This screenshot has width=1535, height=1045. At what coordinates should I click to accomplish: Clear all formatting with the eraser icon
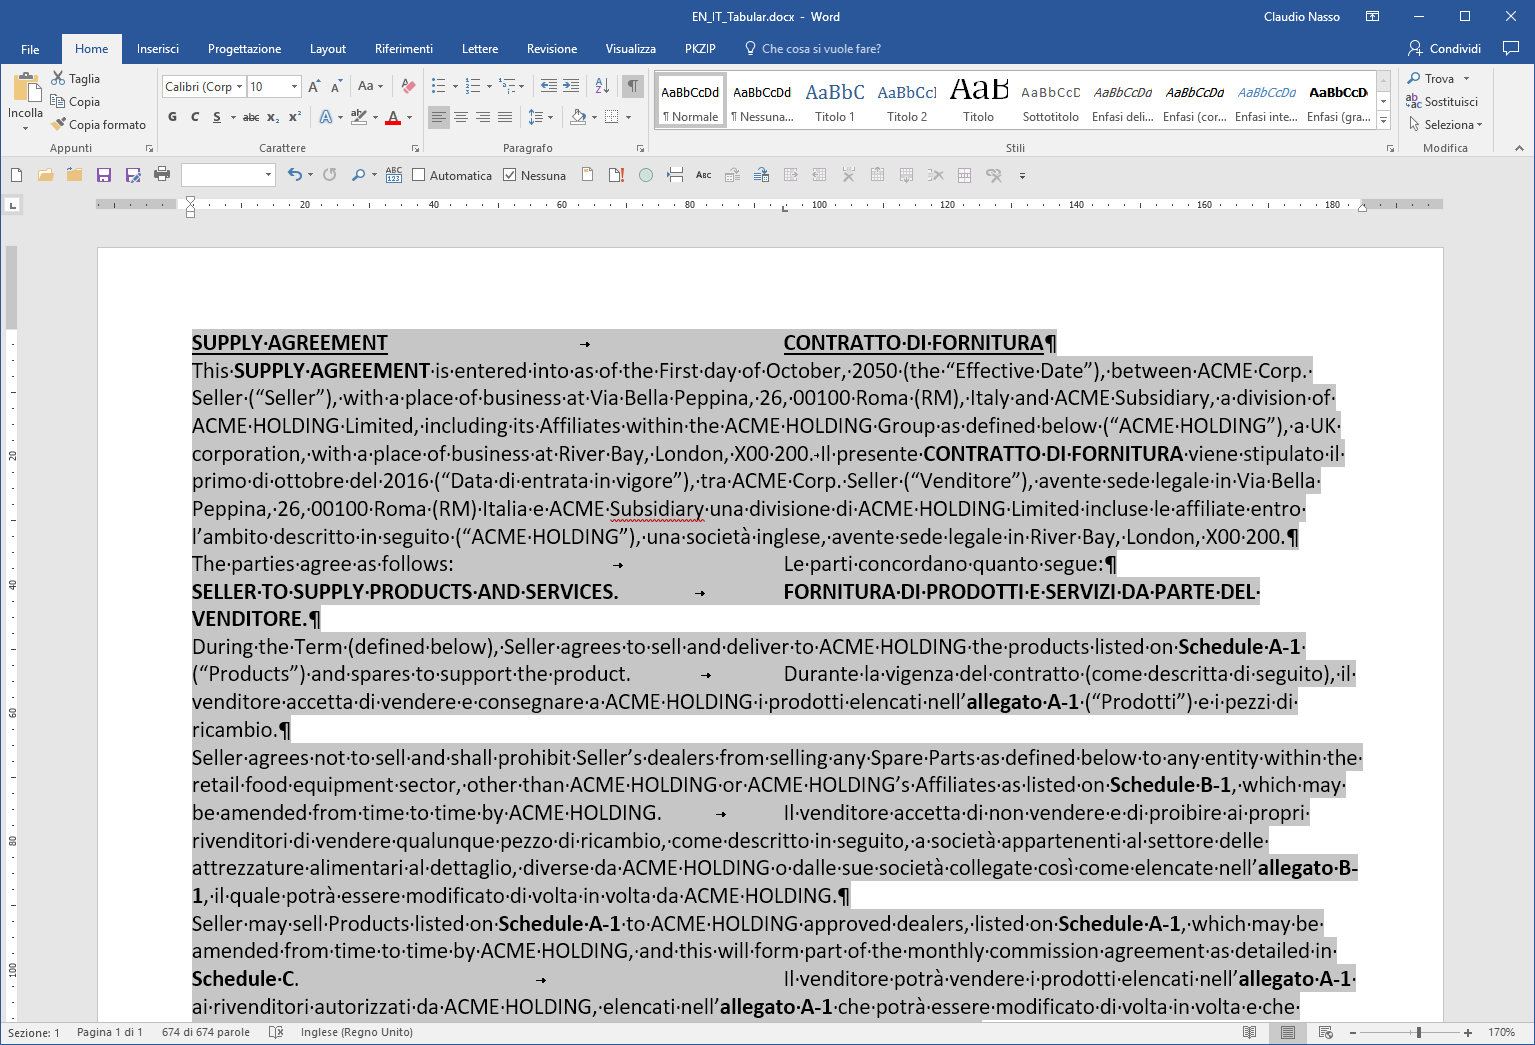pyautogui.click(x=408, y=87)
